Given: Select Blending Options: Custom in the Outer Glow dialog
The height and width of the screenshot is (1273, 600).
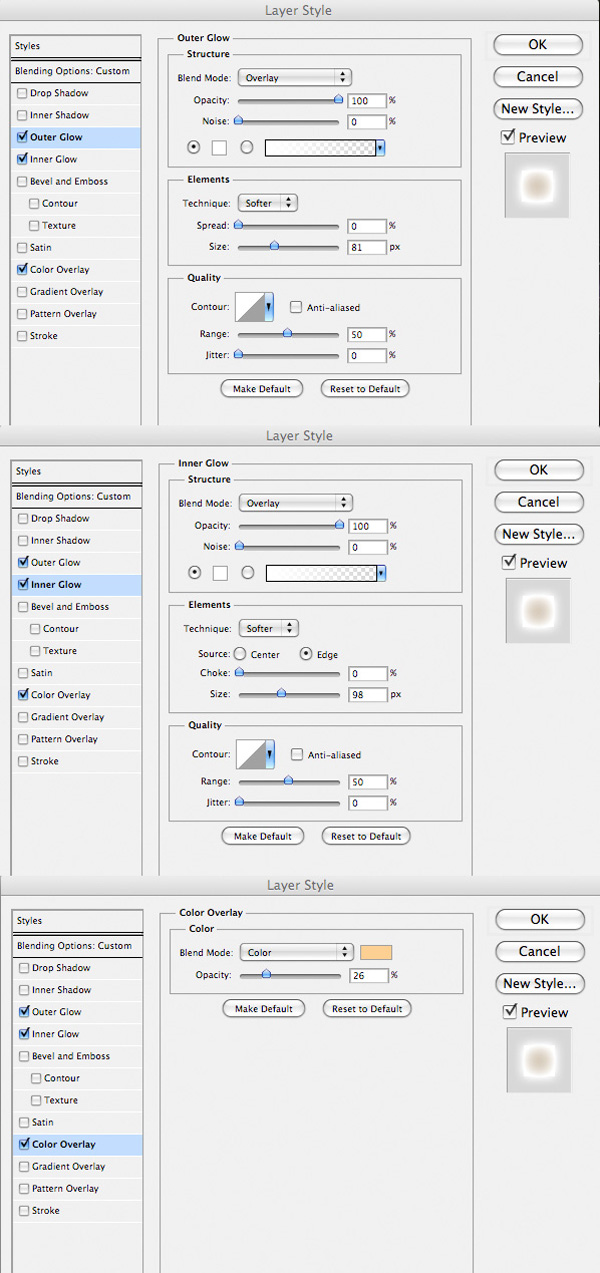Looking at the screenshot, I should click(76, 71).
